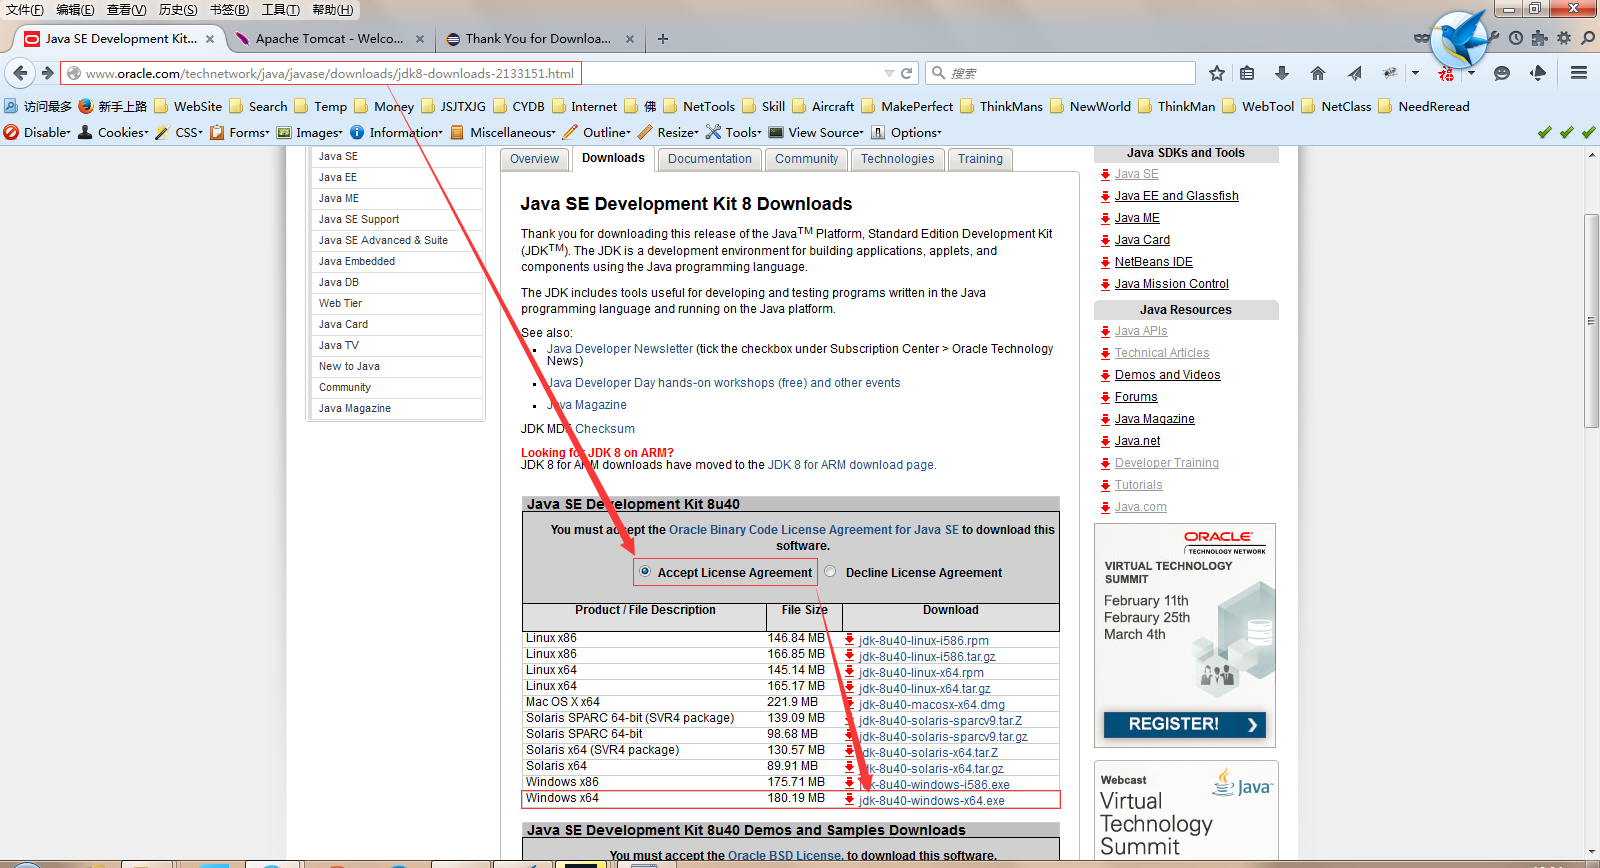Click the bug extension icon in toolbar

coord(1390,73)
